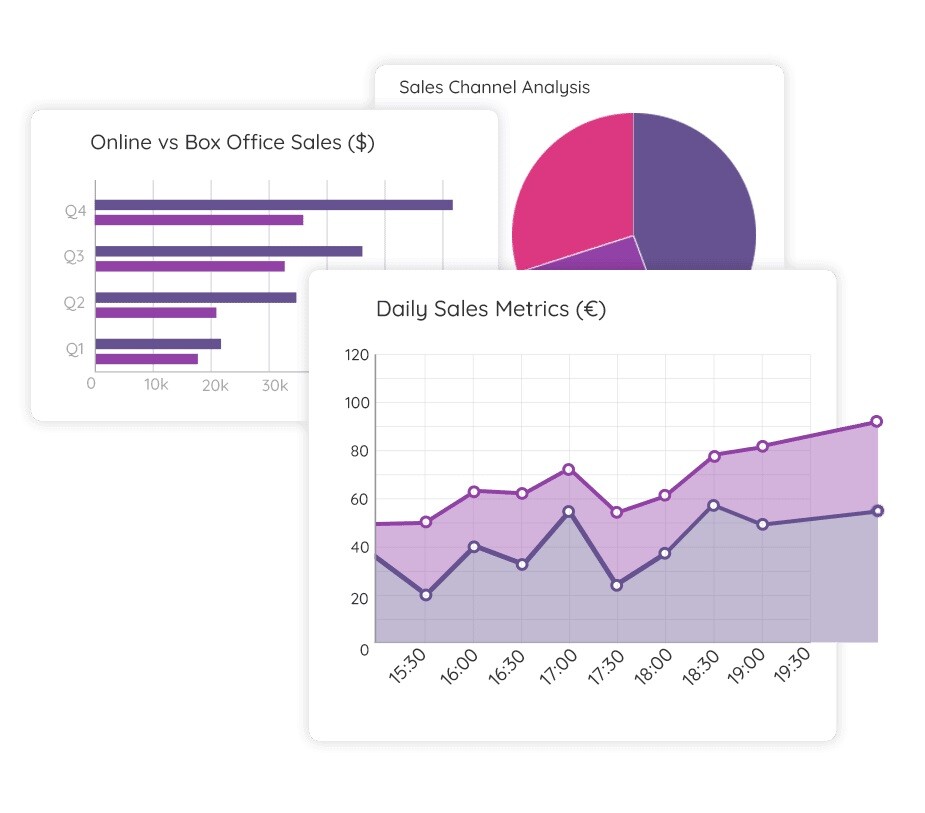Click the "Daily Sales Metrics (€)" title
The width and height of the screenshot is (925, 813).
coord(491,309)
